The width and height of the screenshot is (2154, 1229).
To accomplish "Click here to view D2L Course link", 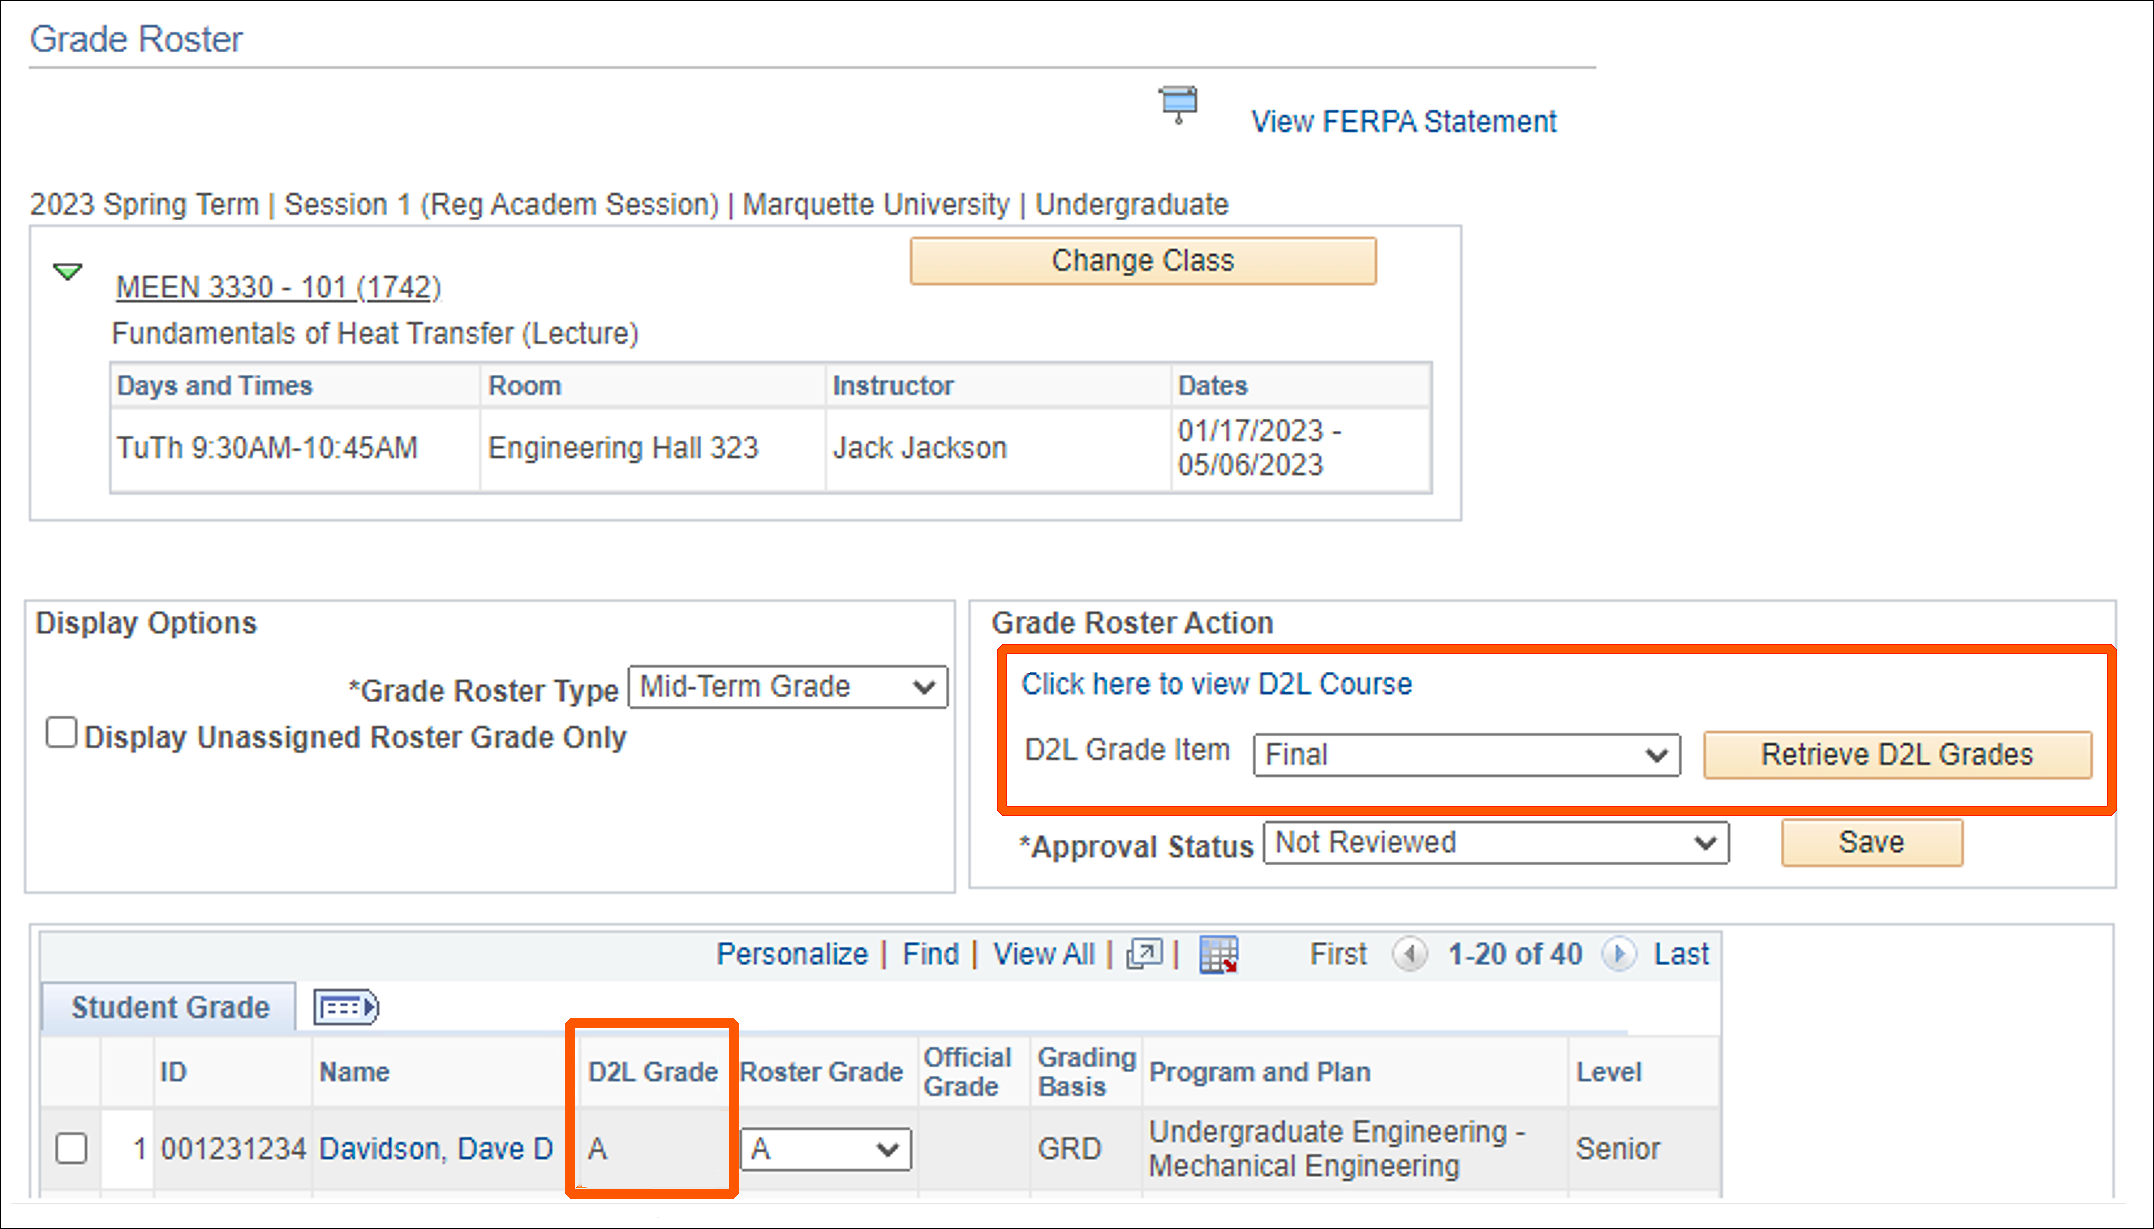I will point(1216,684).
